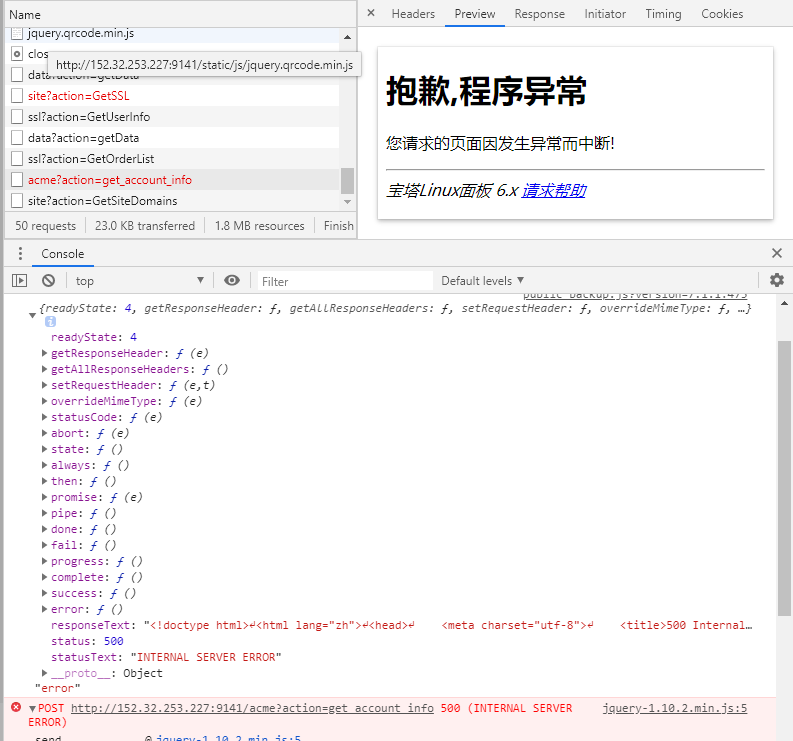This screenshot has width=793, height=741.
Task: Click the red error icon on the POST line
Action: 16,707
